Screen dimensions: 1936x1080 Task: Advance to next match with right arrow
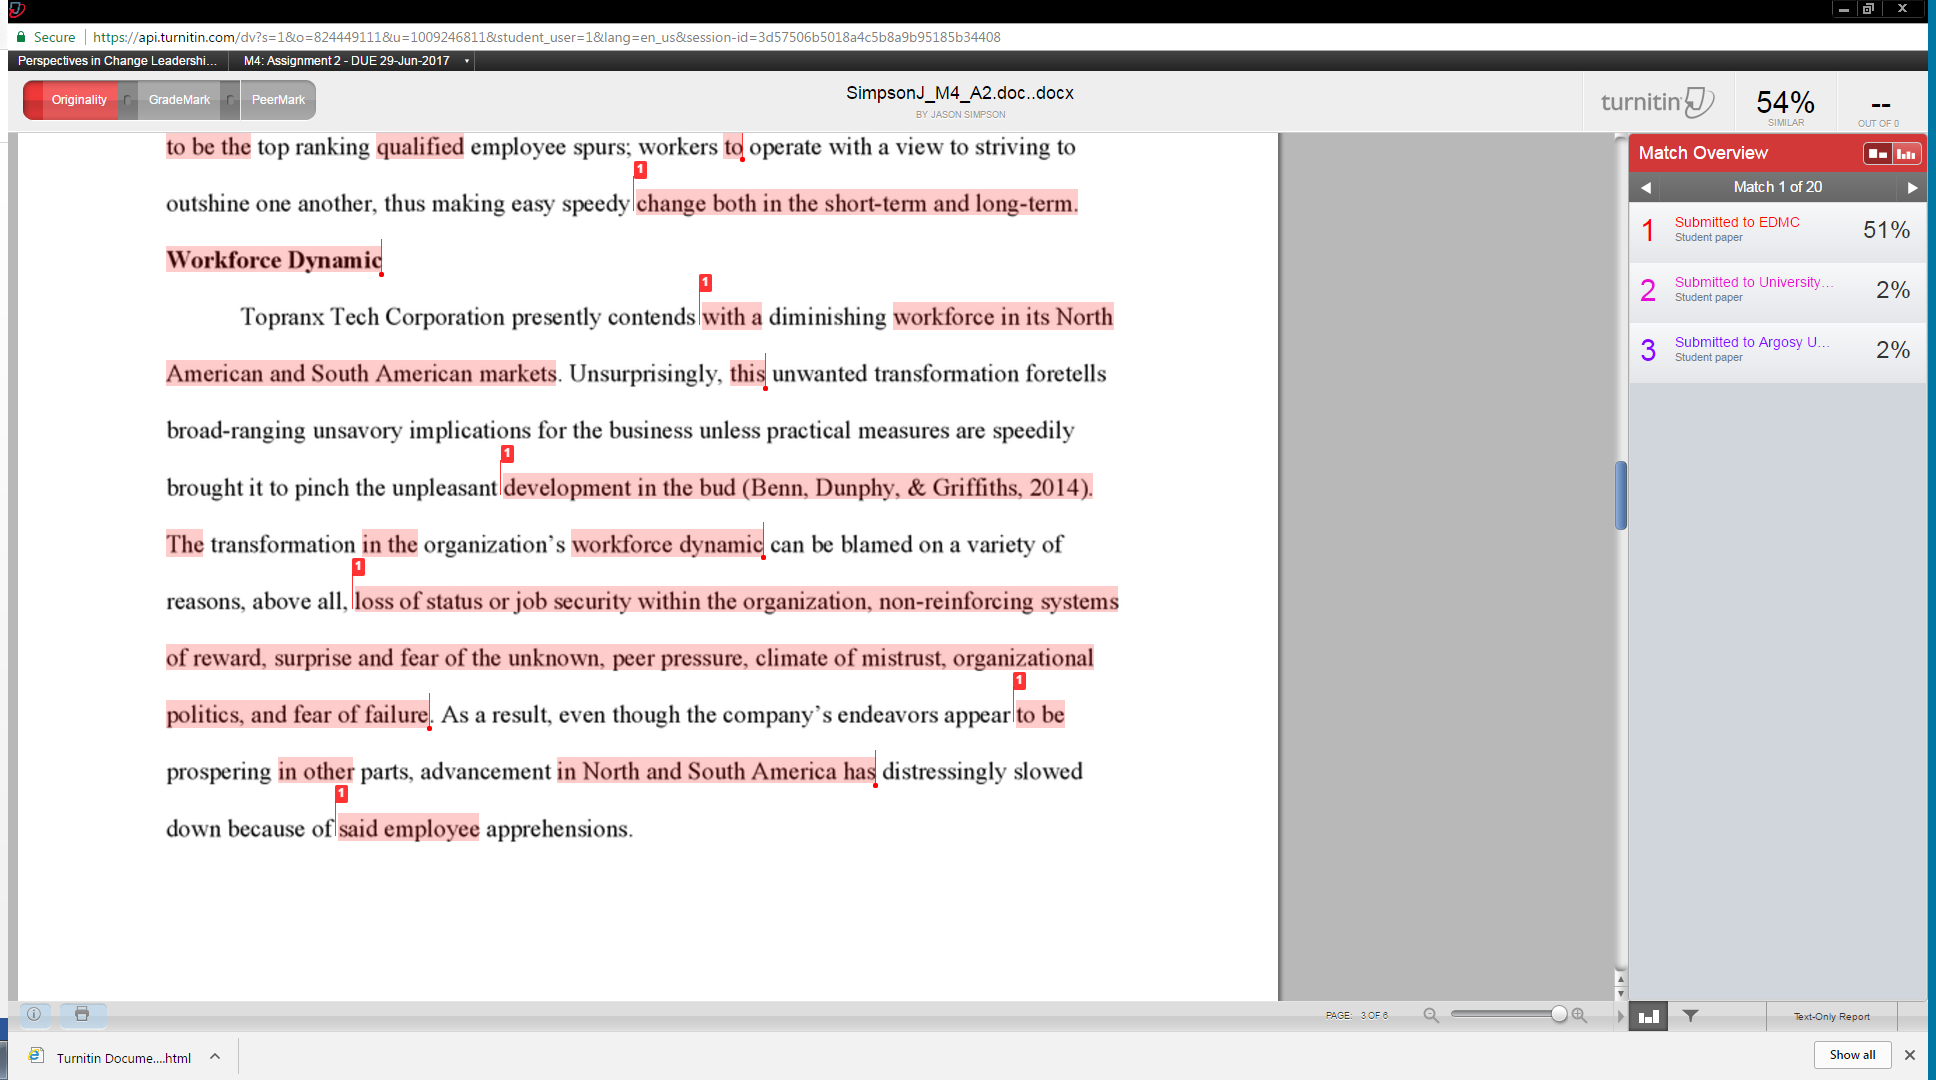pyautogui.click(x=1913, y=187)
